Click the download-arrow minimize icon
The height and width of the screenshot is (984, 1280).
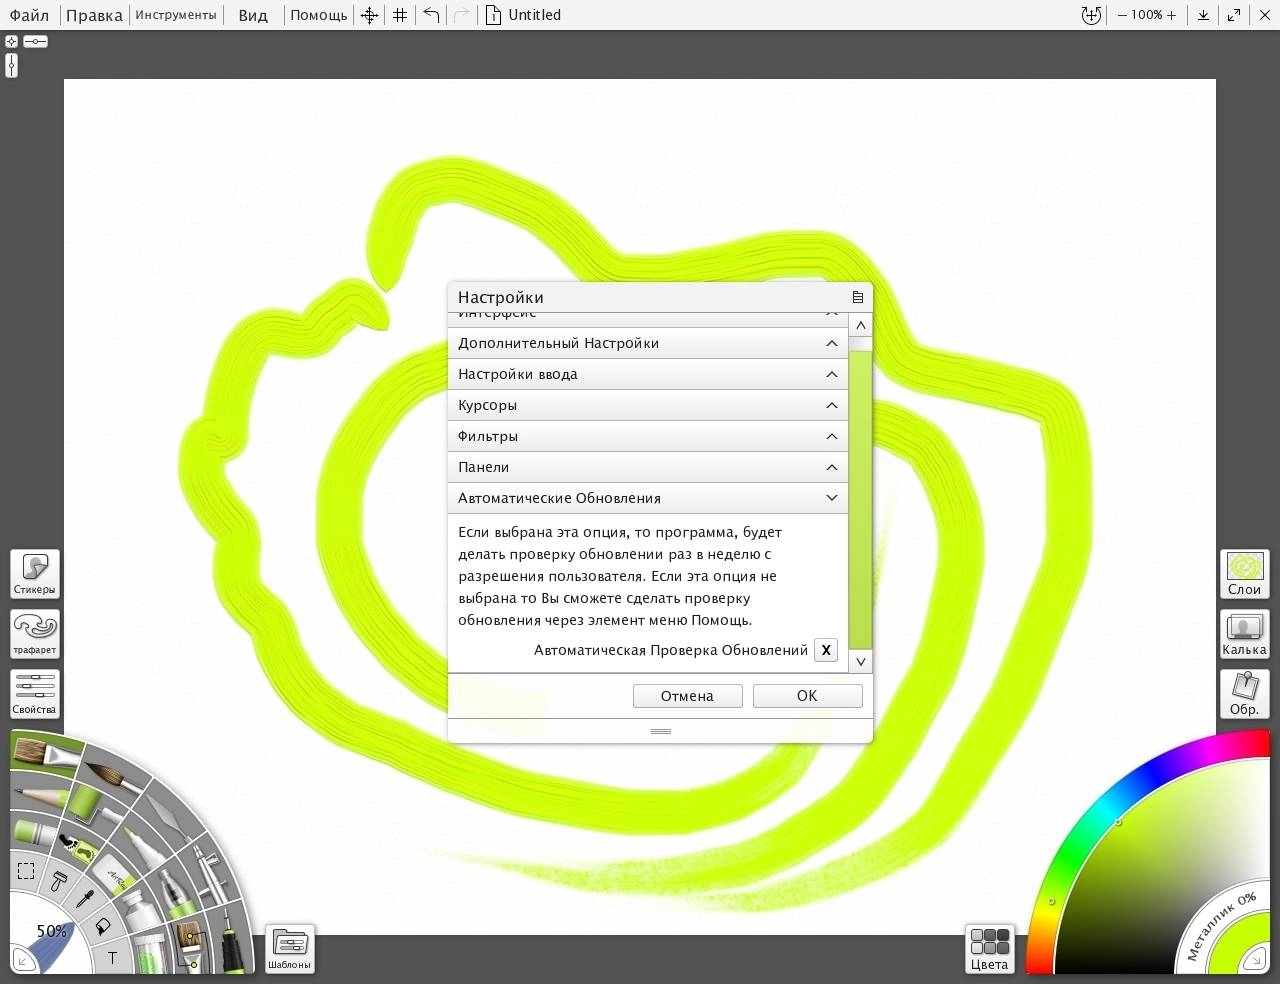pos(1204,15)
